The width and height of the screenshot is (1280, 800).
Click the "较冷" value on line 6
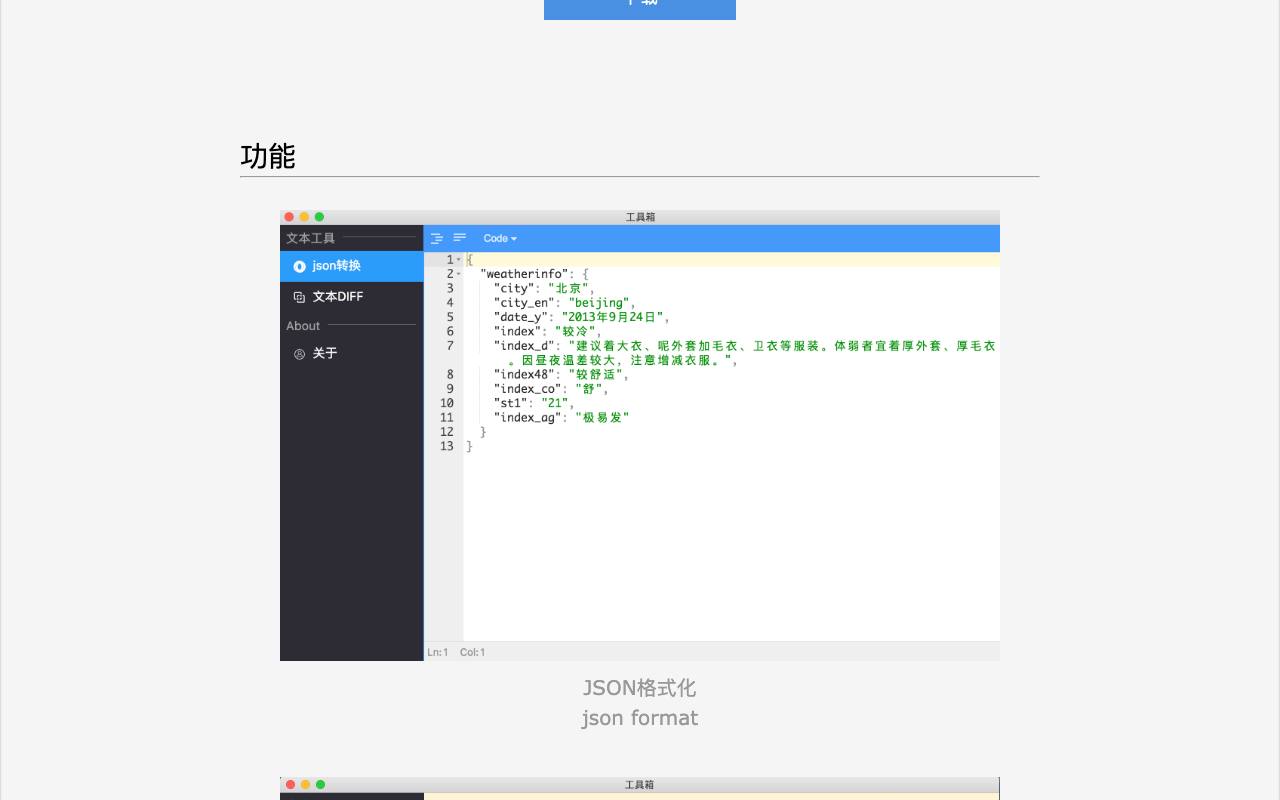[576, 331]
